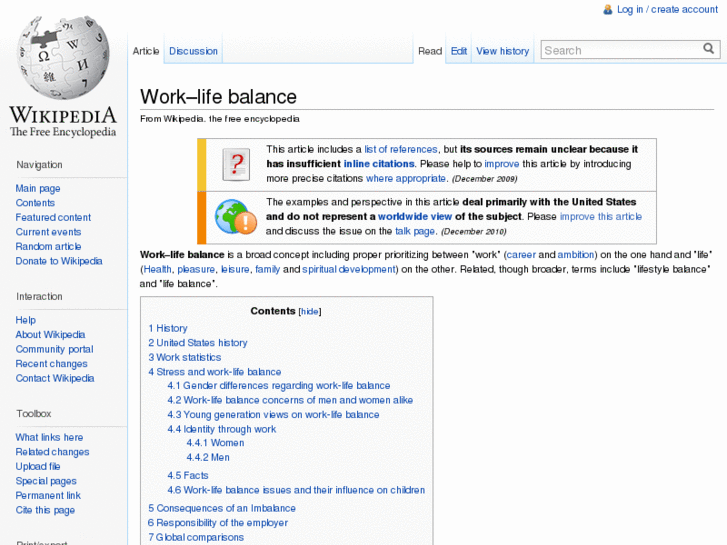Hide the Contents table via hide link
The image size is (727, 545).
(x=310, y=312)
